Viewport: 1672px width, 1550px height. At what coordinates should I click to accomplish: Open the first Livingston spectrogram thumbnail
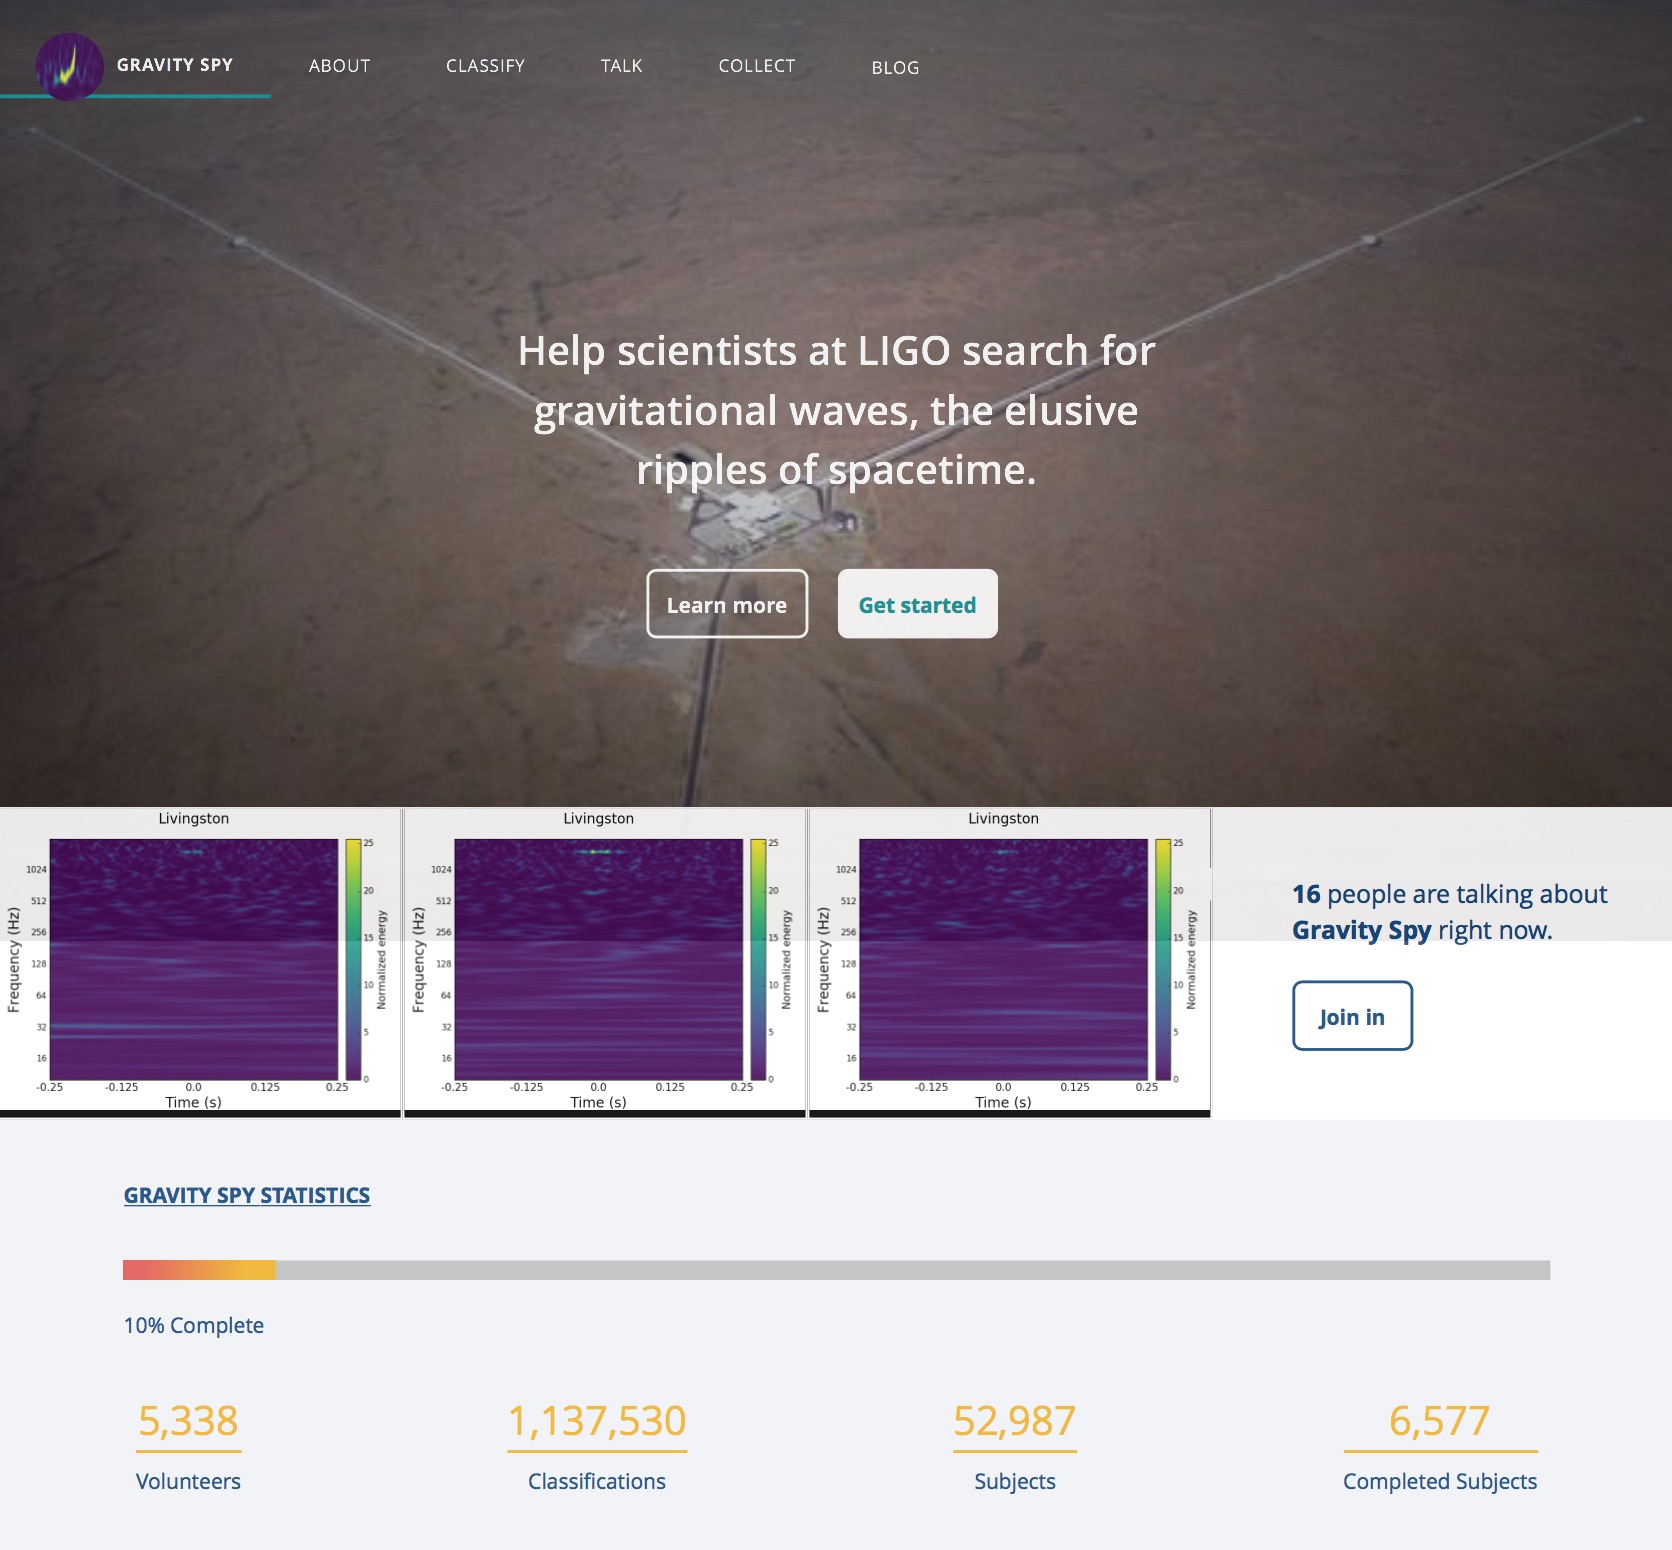[x=200, y=962]
